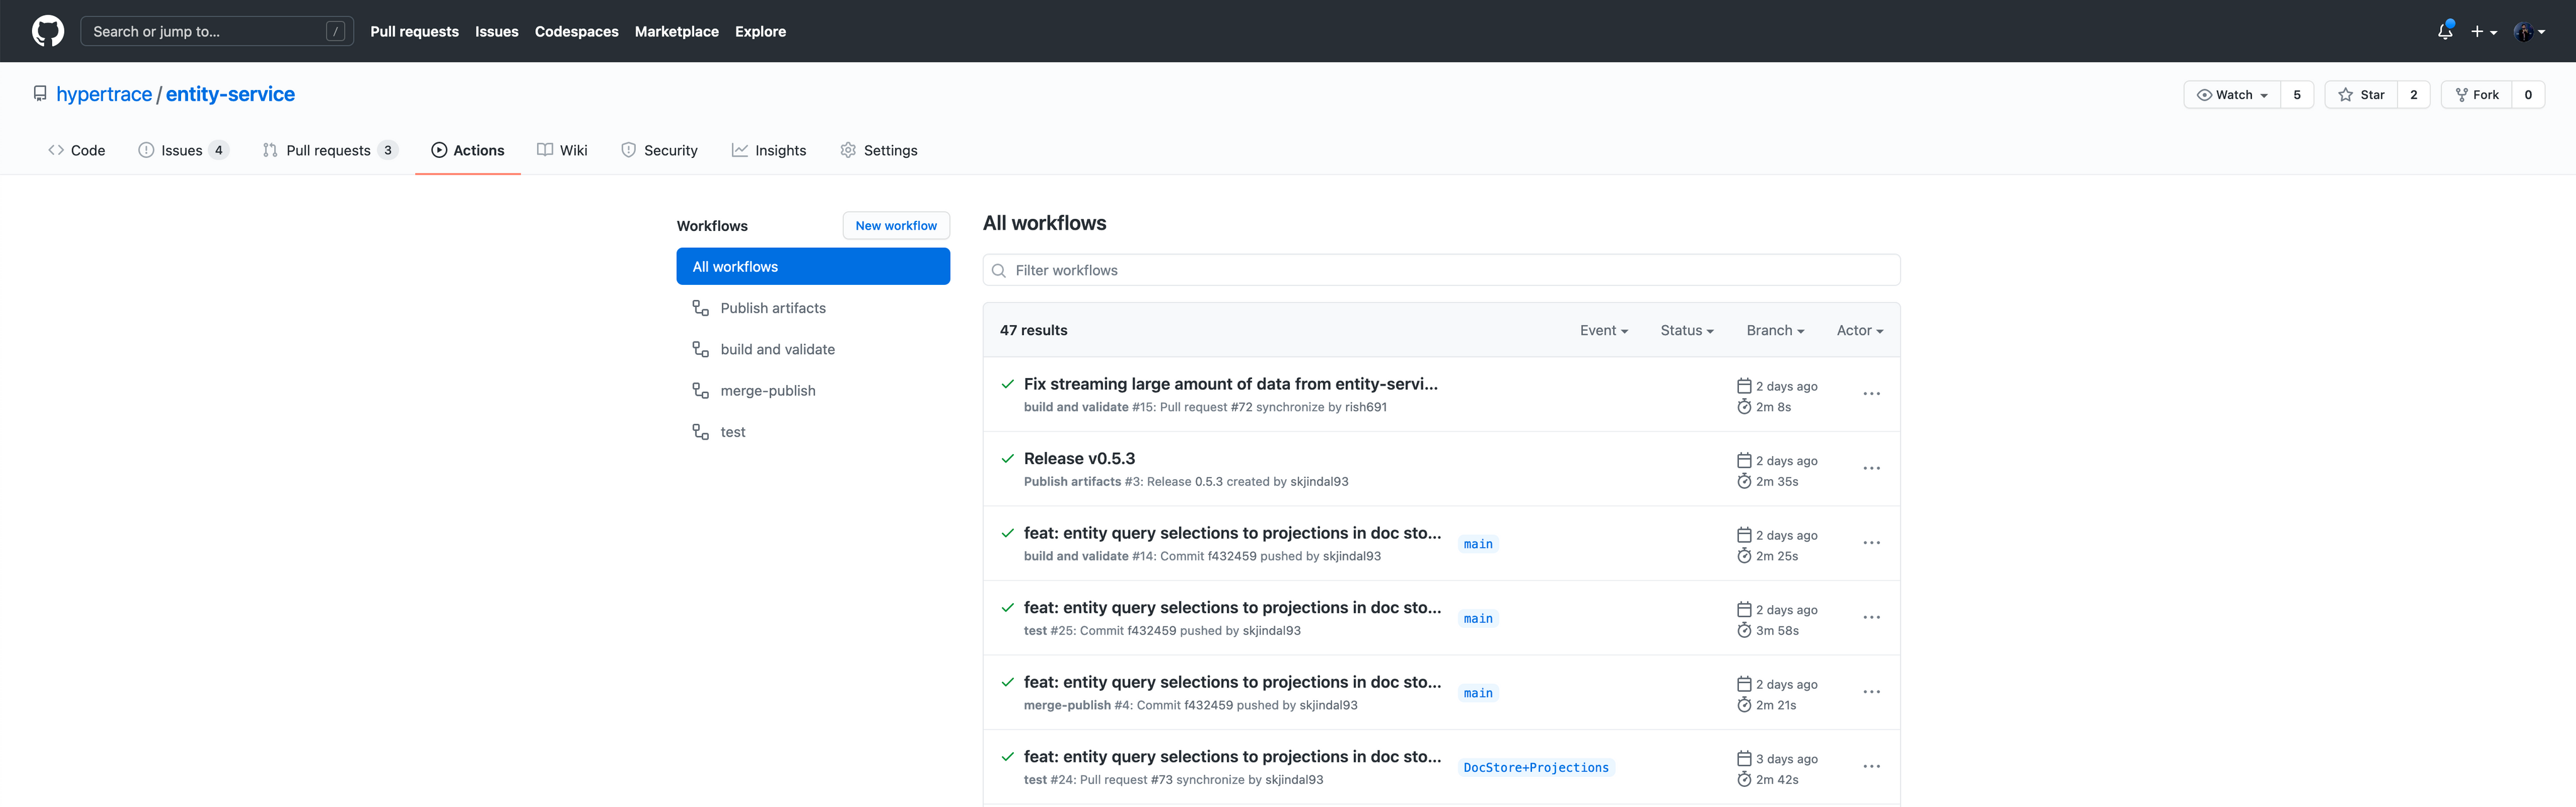The width and height of the screenshot is (2576, 807).
Task: Select the Actions tab
Action: tap(468, 150)
